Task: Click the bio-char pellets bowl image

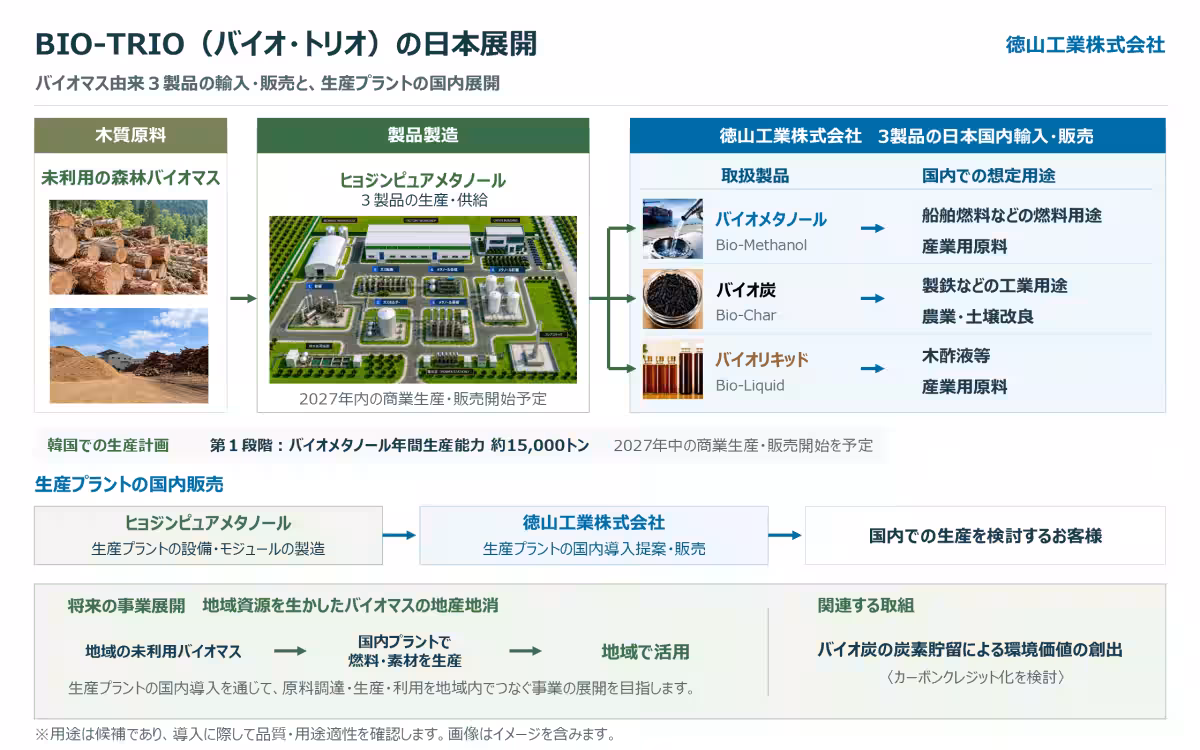Action: (x=672, y=299)
